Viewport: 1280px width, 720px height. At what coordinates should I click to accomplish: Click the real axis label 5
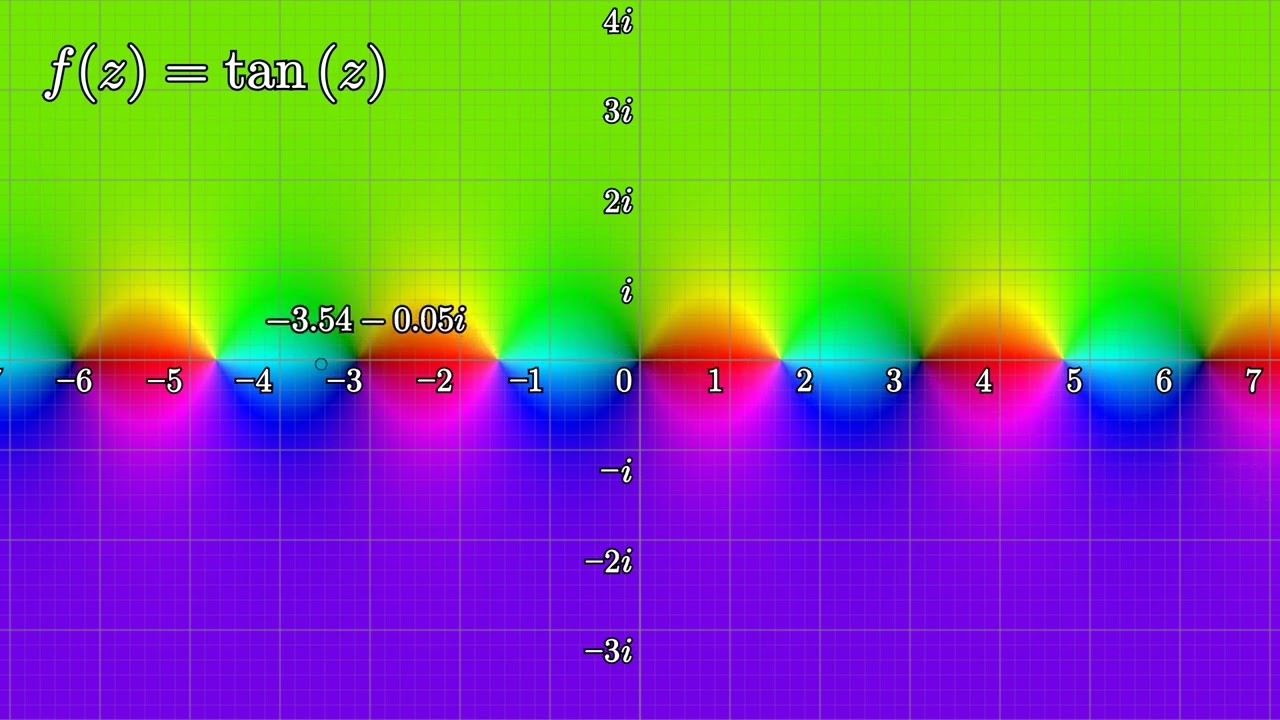pyautogui.click(x=1074, y=381)
